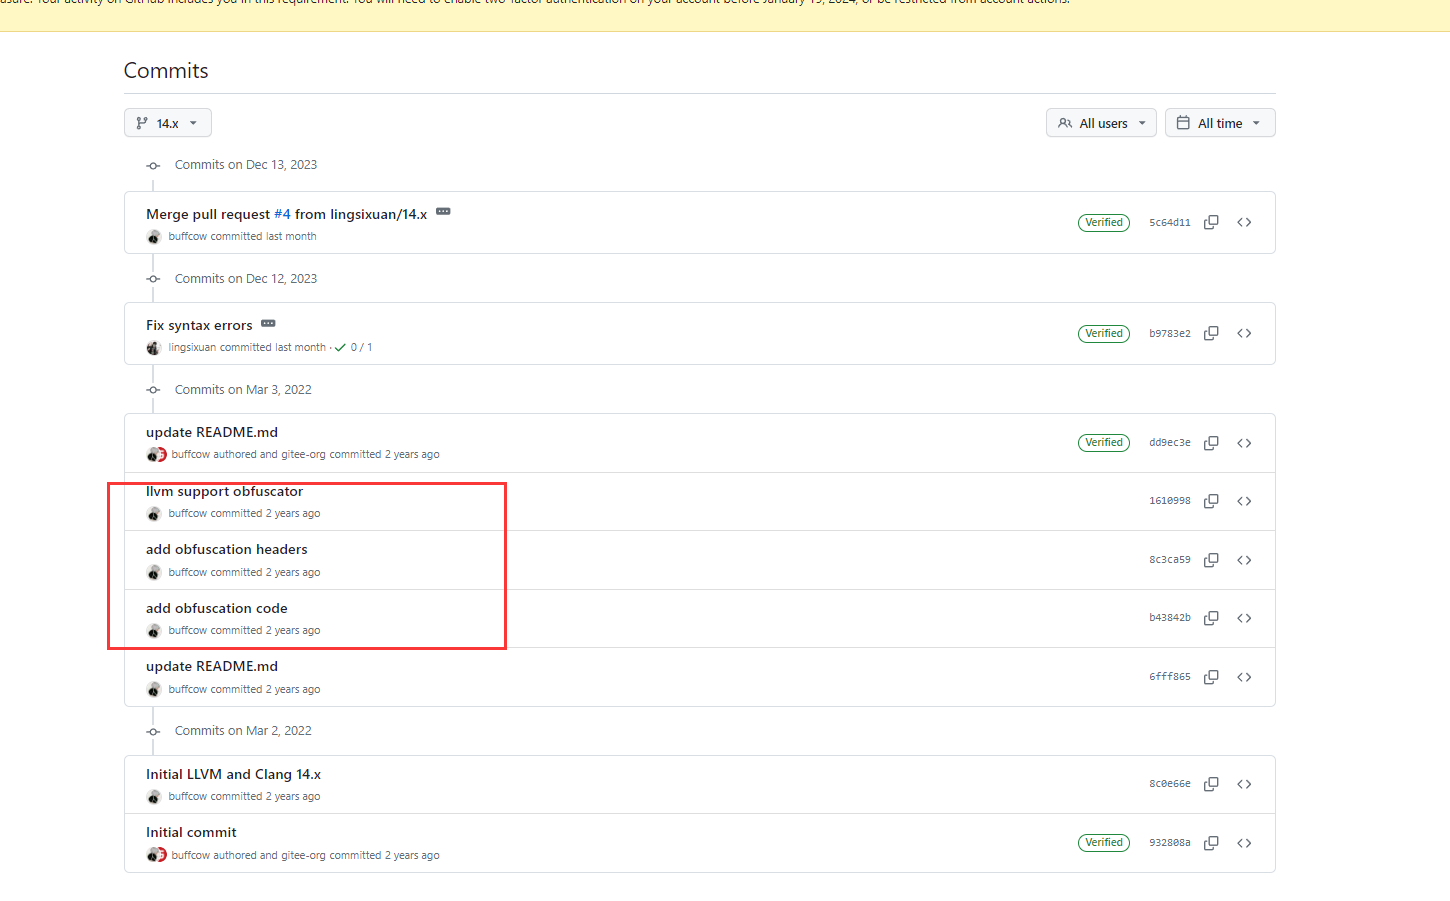Browse repository at commit 8c0e66e
The image size is (1450, 901).
(1244, 784)
